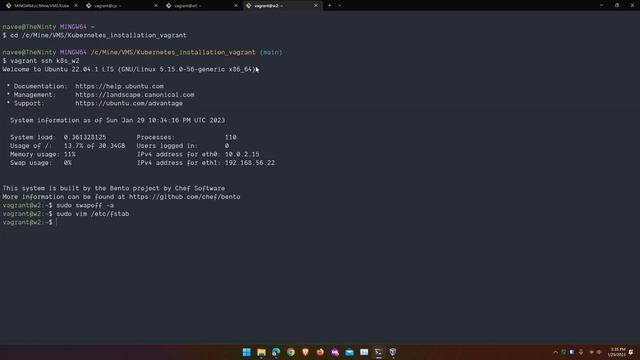Screen dimensions: 640x360
Task: Click the https://github.com/chef/bento link
Action: click(x=184, y=197)
